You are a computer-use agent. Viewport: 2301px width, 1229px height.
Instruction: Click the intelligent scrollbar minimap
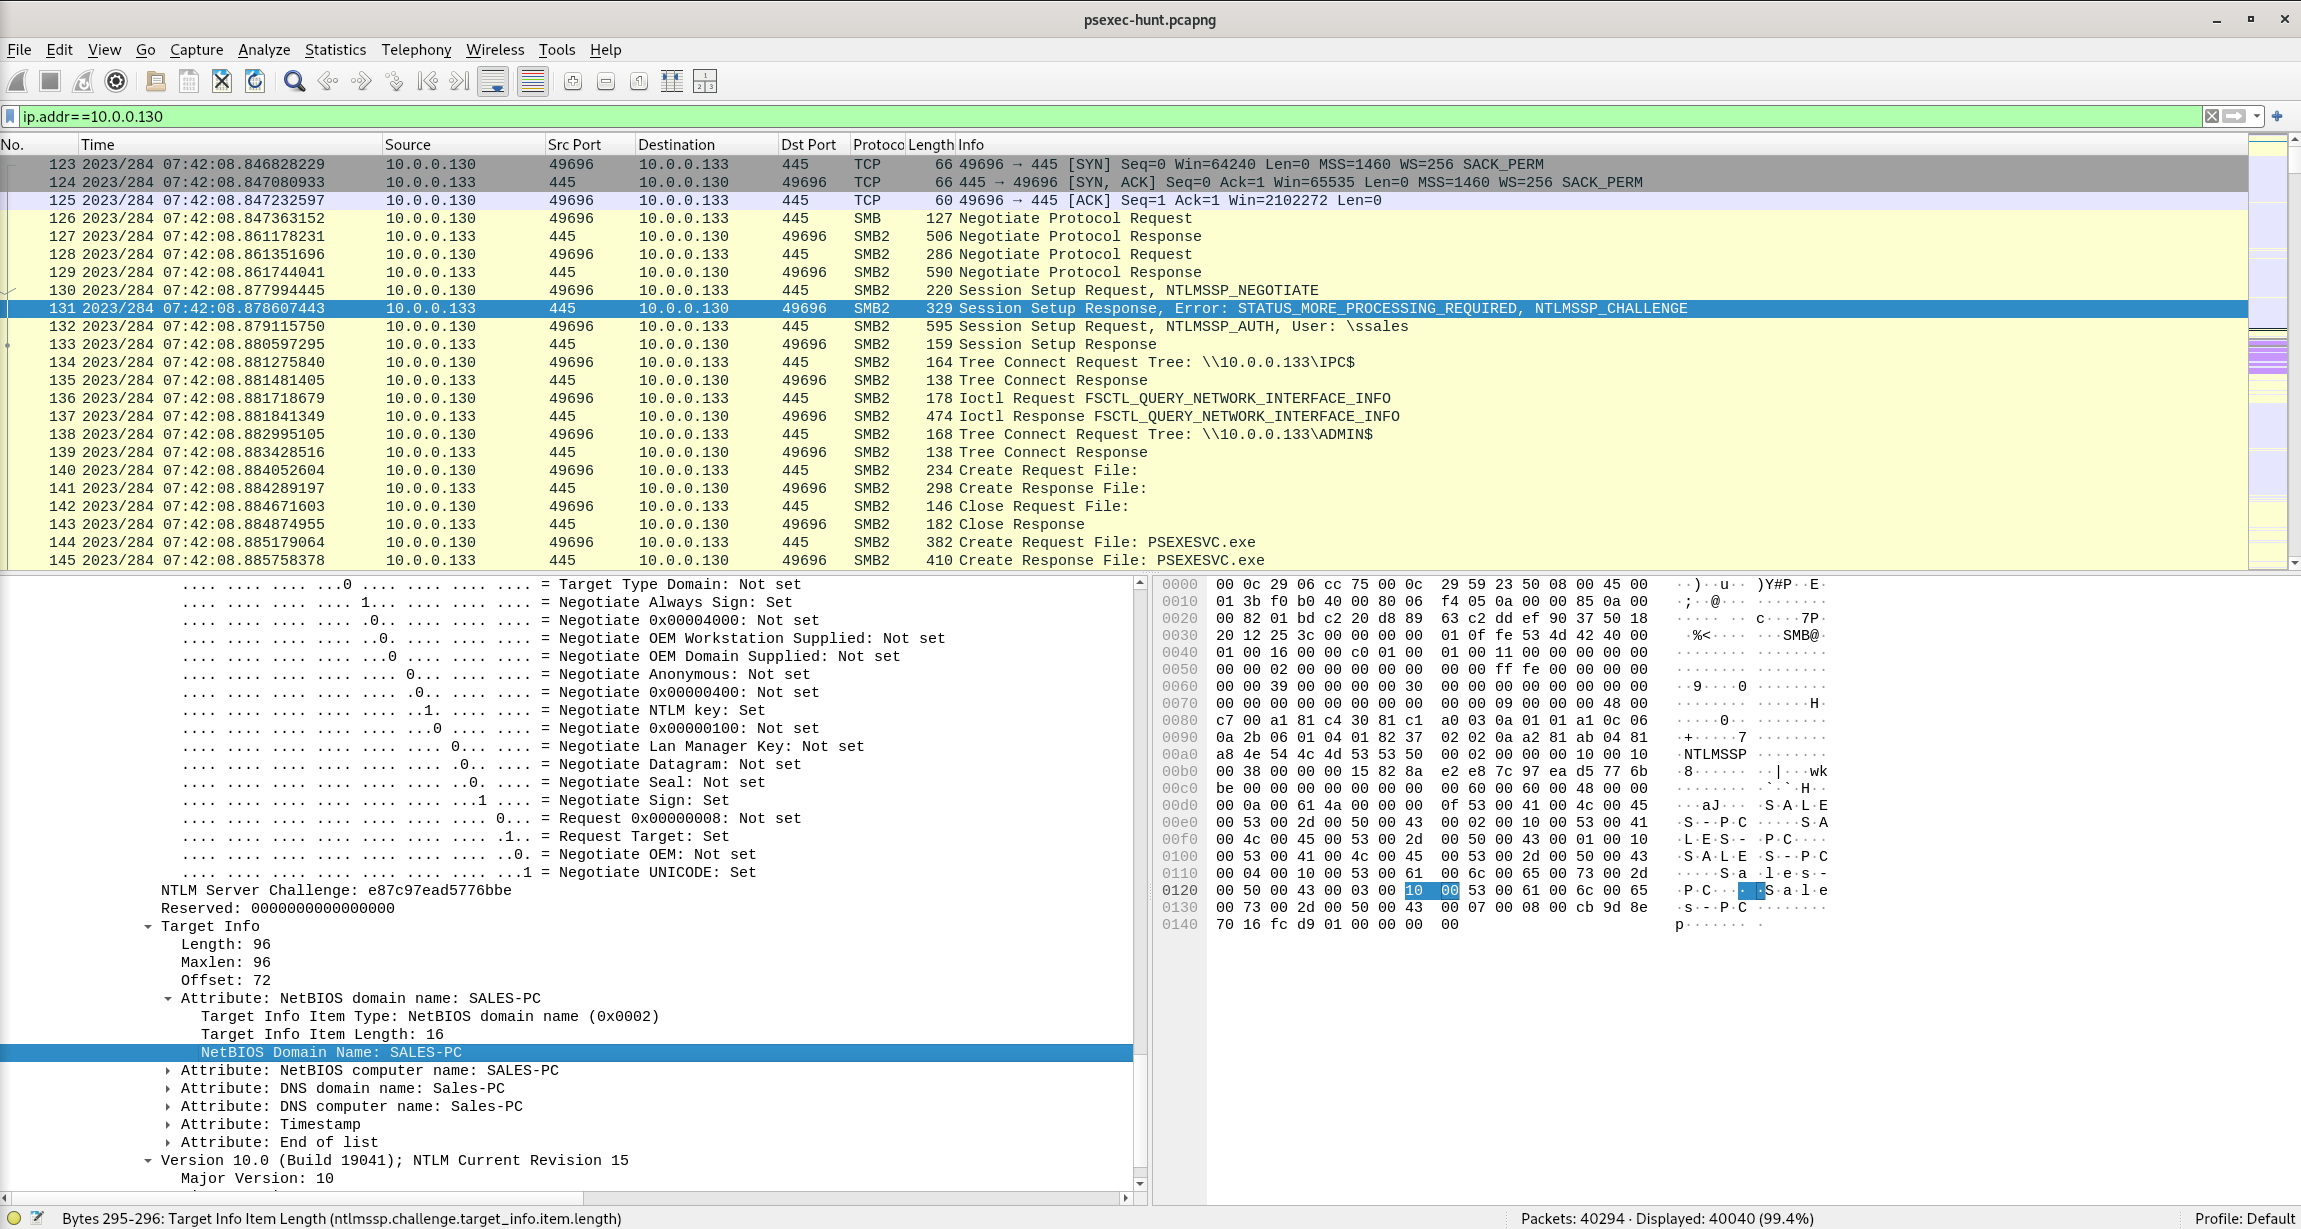point(2267,350)
